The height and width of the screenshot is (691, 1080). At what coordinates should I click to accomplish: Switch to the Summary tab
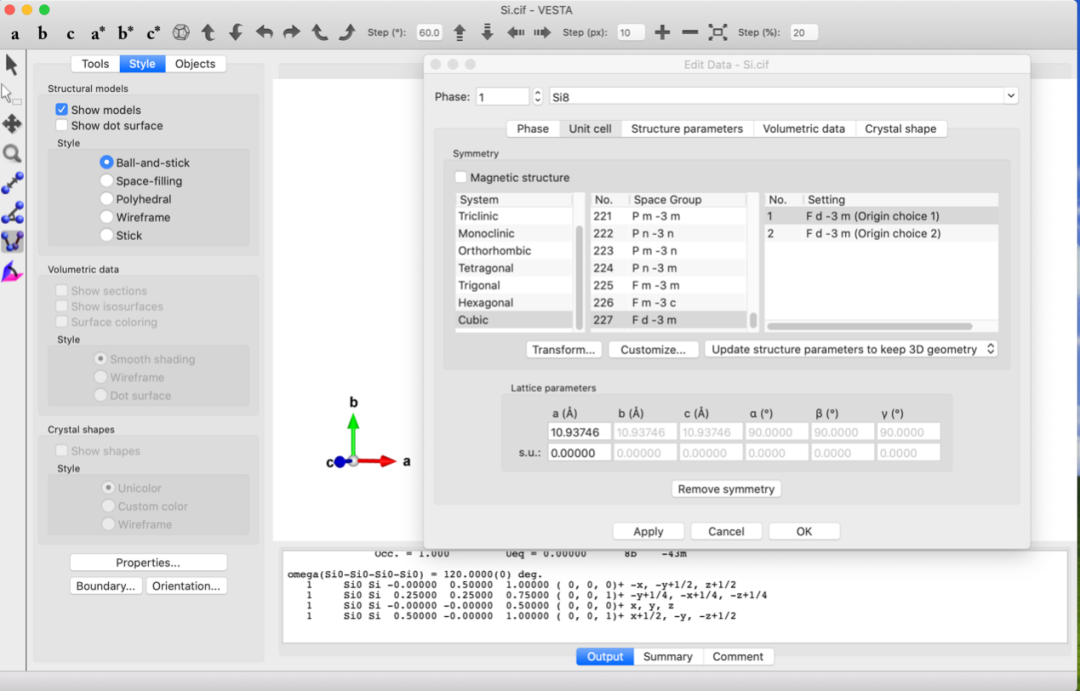pos(667,657)
